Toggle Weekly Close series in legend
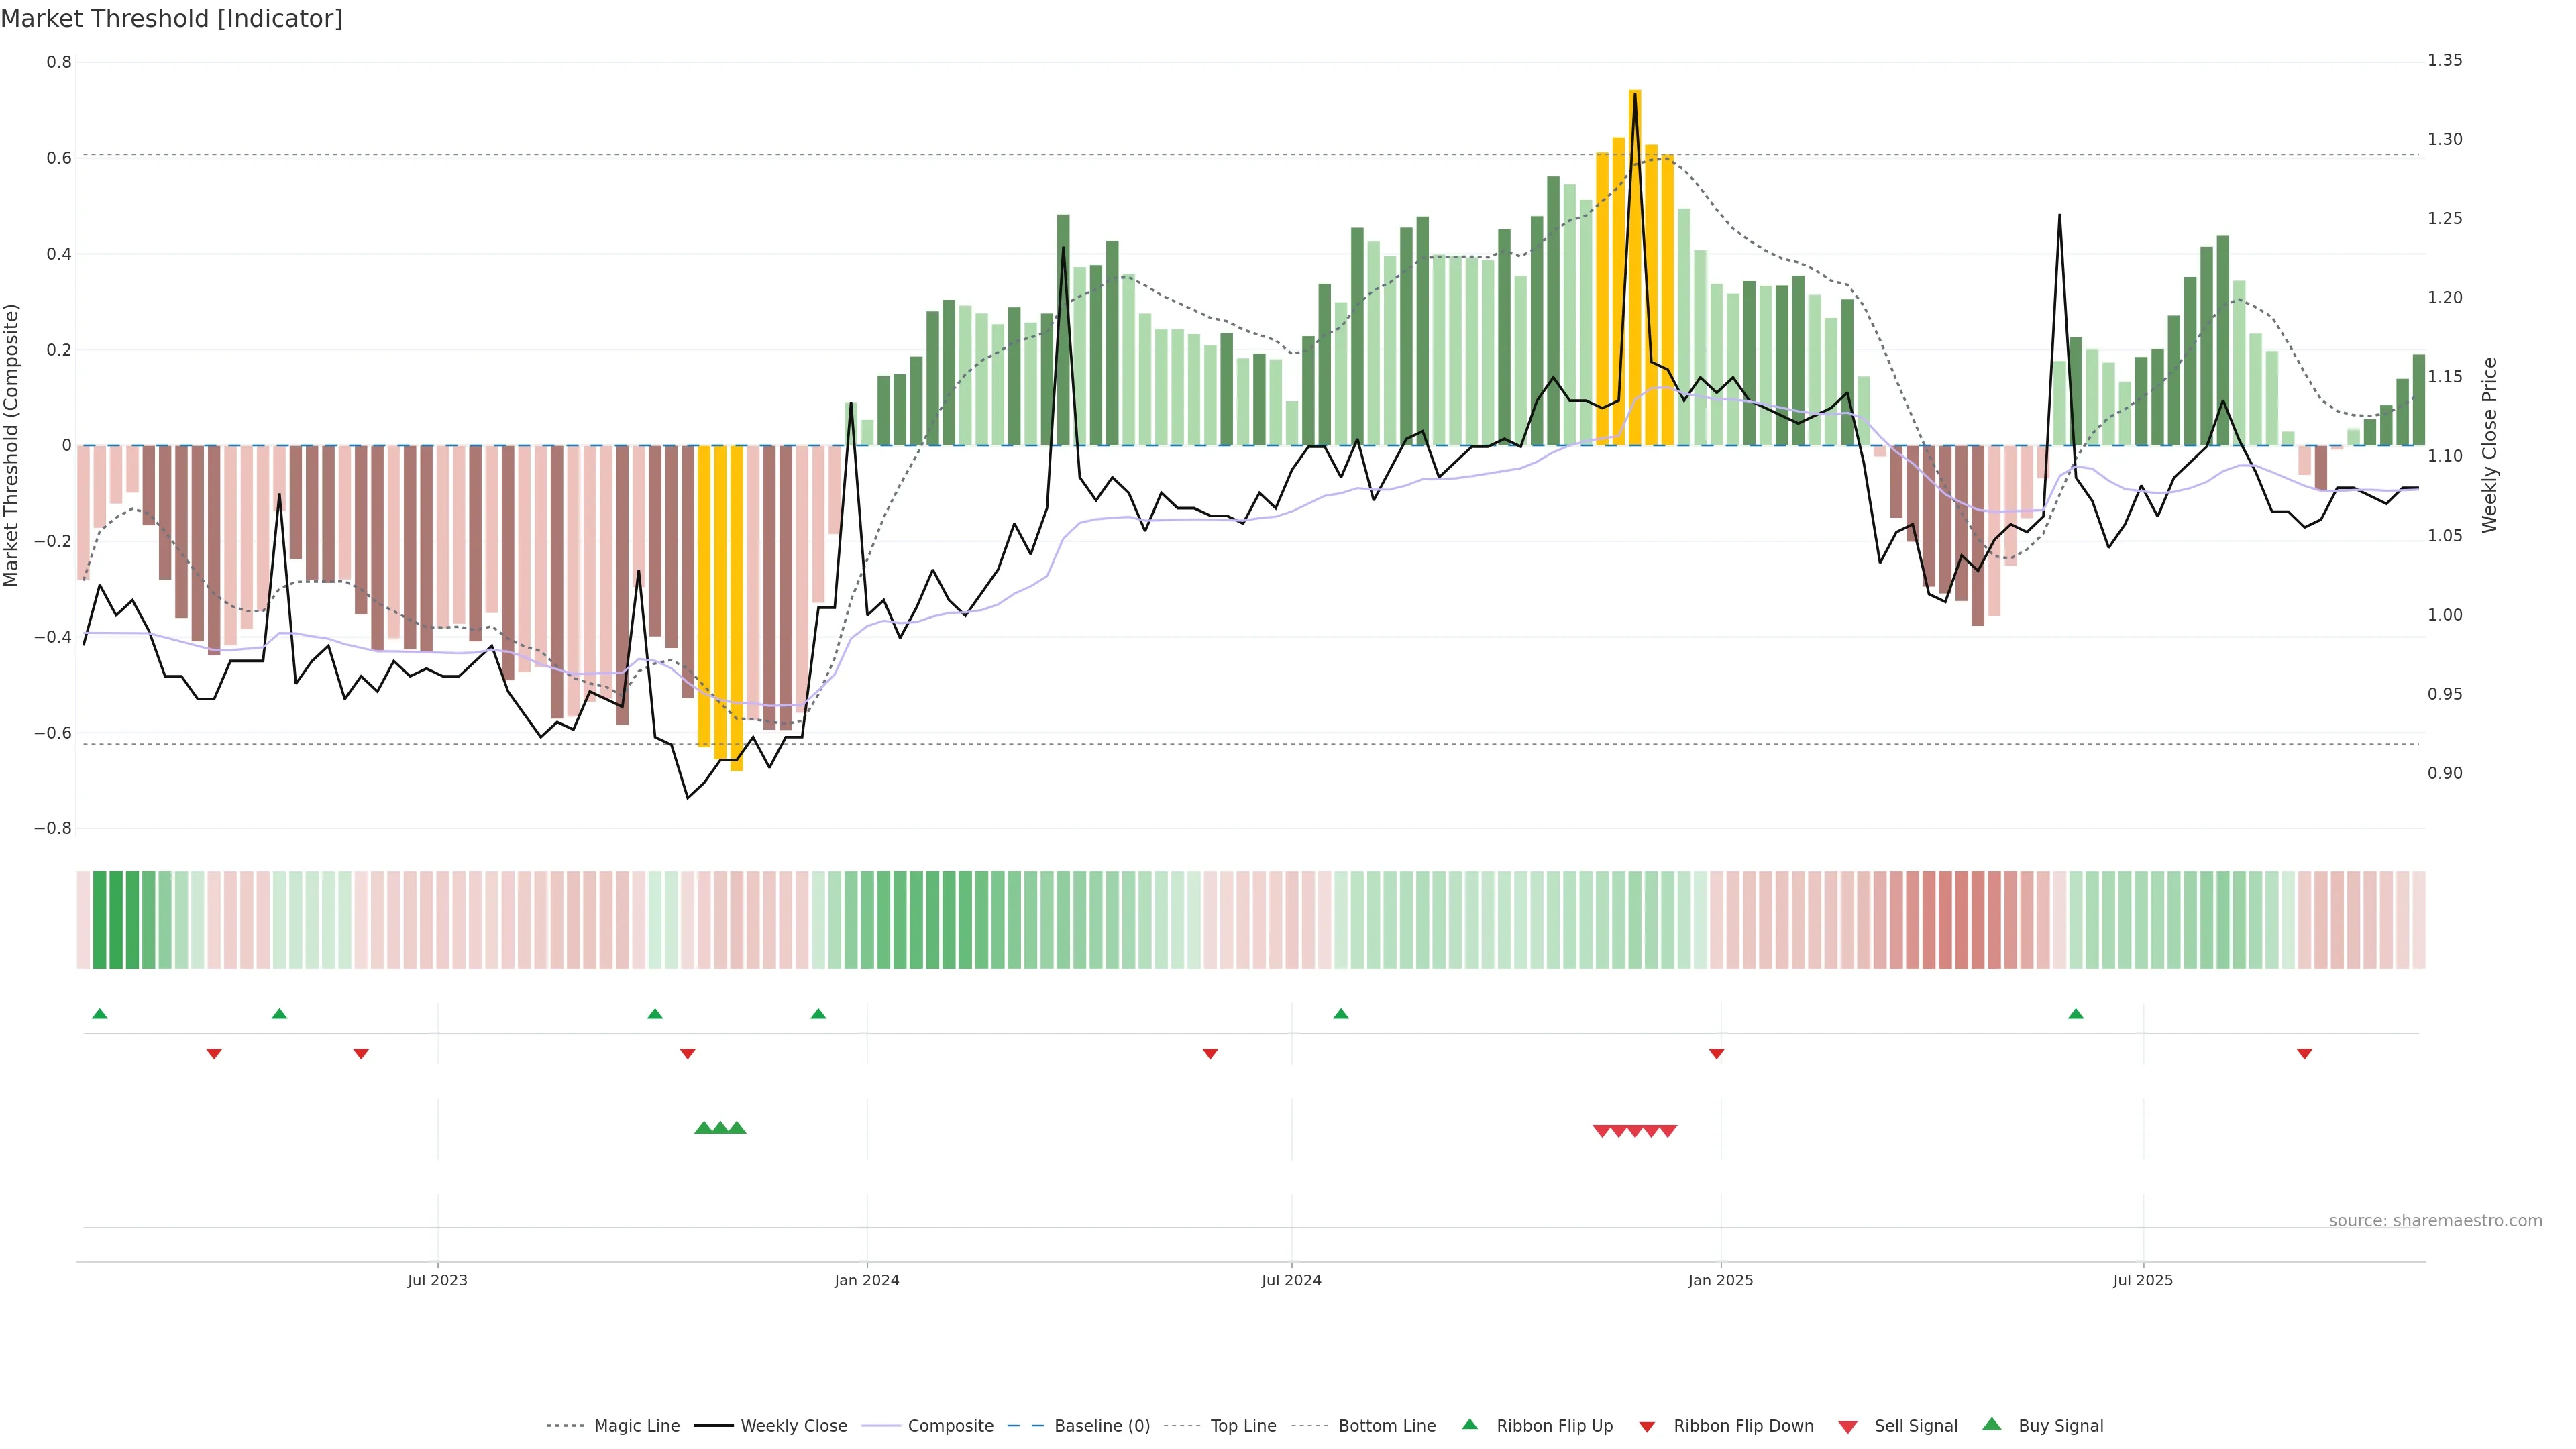2576x1449 pixels. coord(793,1426)
